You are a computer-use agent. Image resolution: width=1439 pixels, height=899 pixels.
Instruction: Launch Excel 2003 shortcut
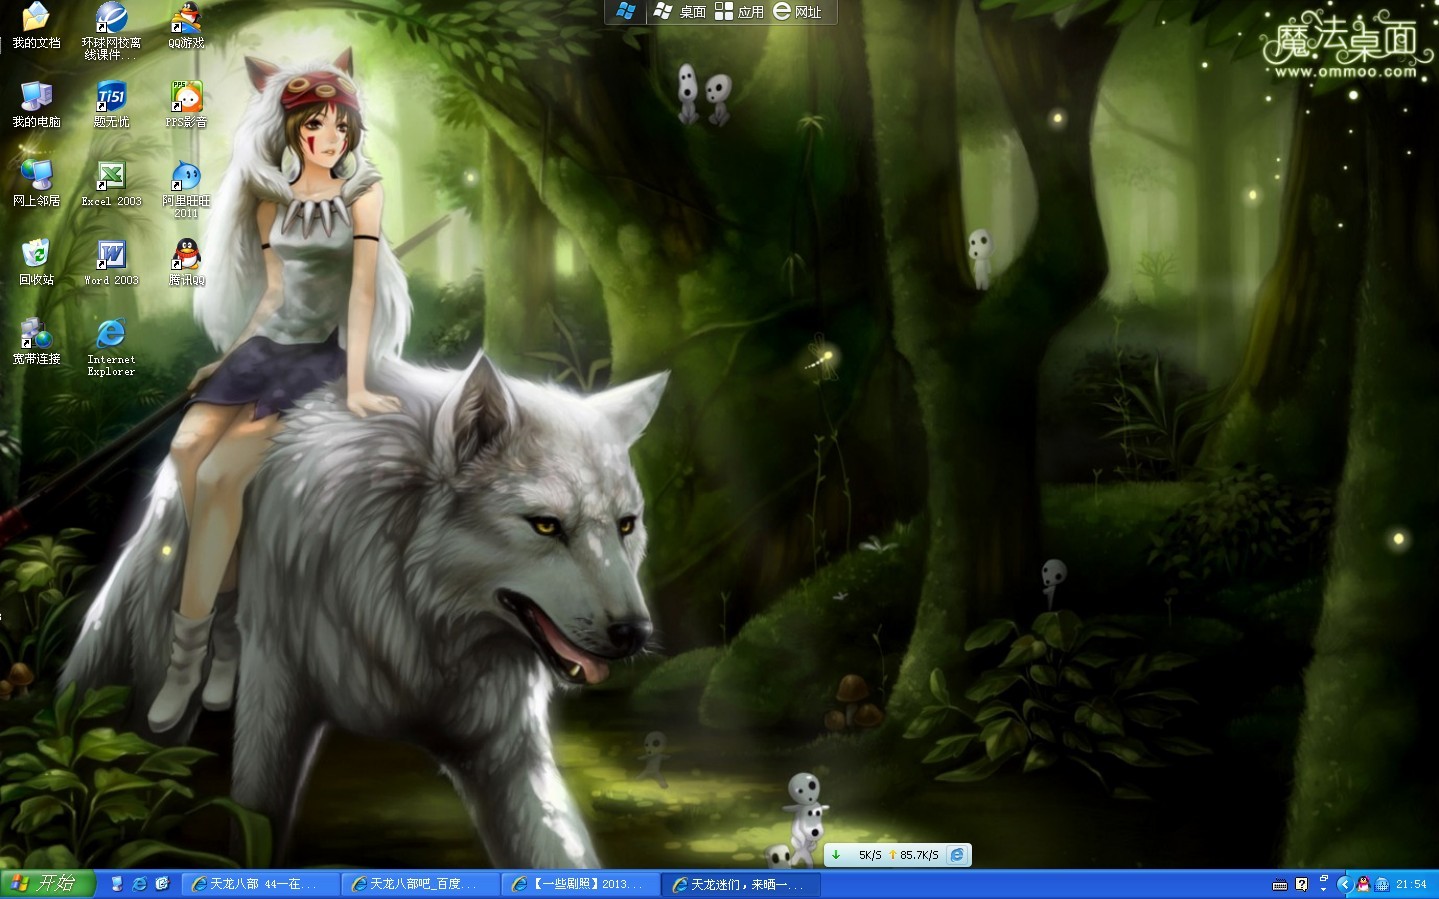(x=111, y=184)
